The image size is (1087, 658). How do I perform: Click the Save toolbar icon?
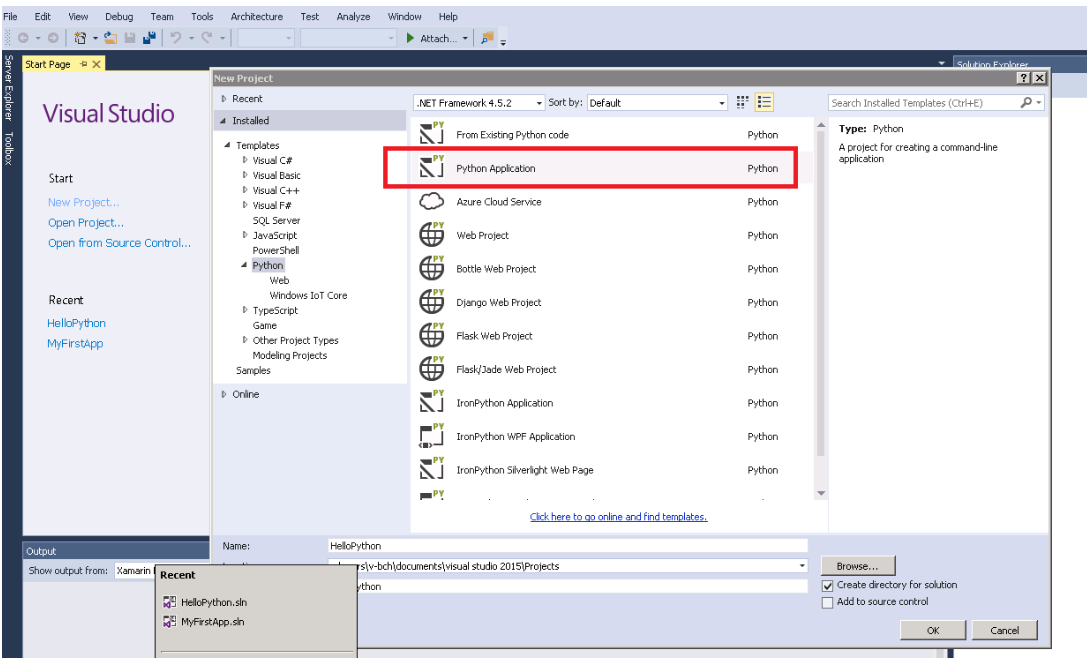tap(130, 38)
